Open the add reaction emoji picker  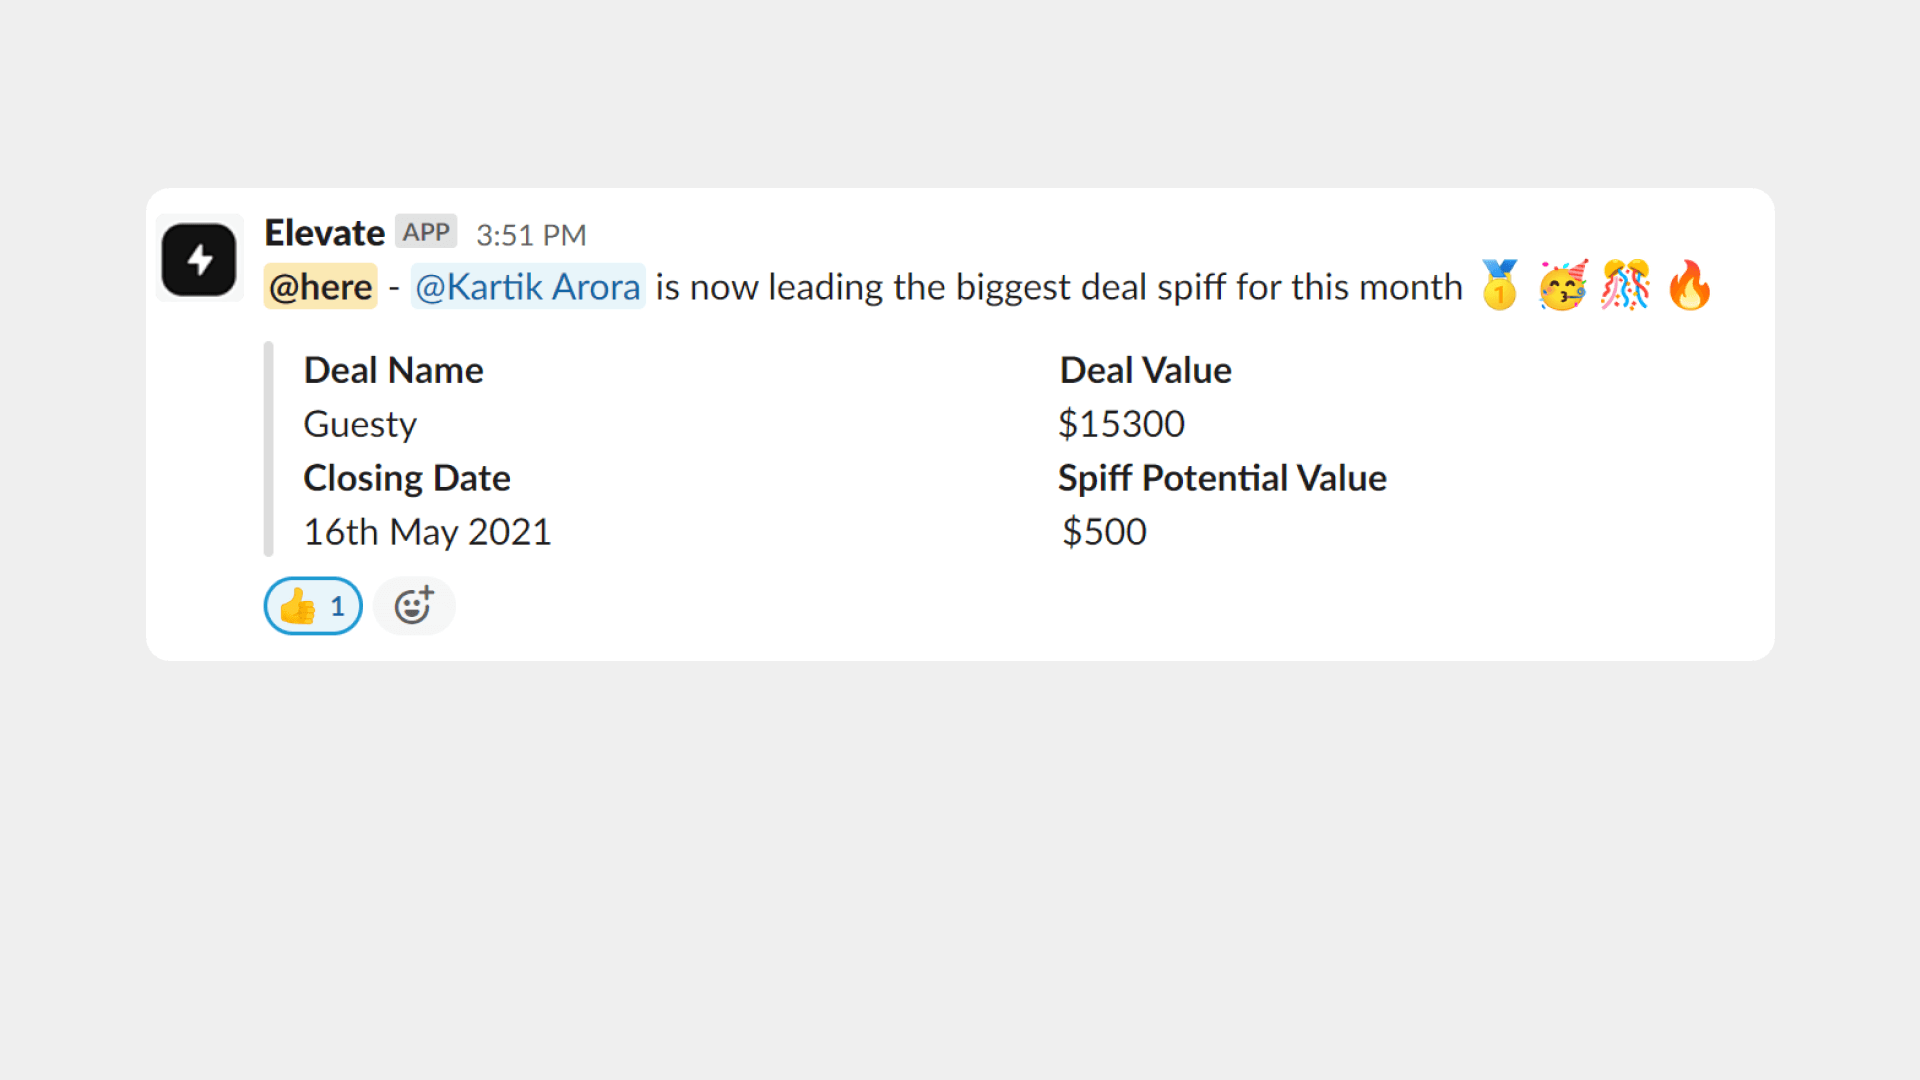(414, 606)
